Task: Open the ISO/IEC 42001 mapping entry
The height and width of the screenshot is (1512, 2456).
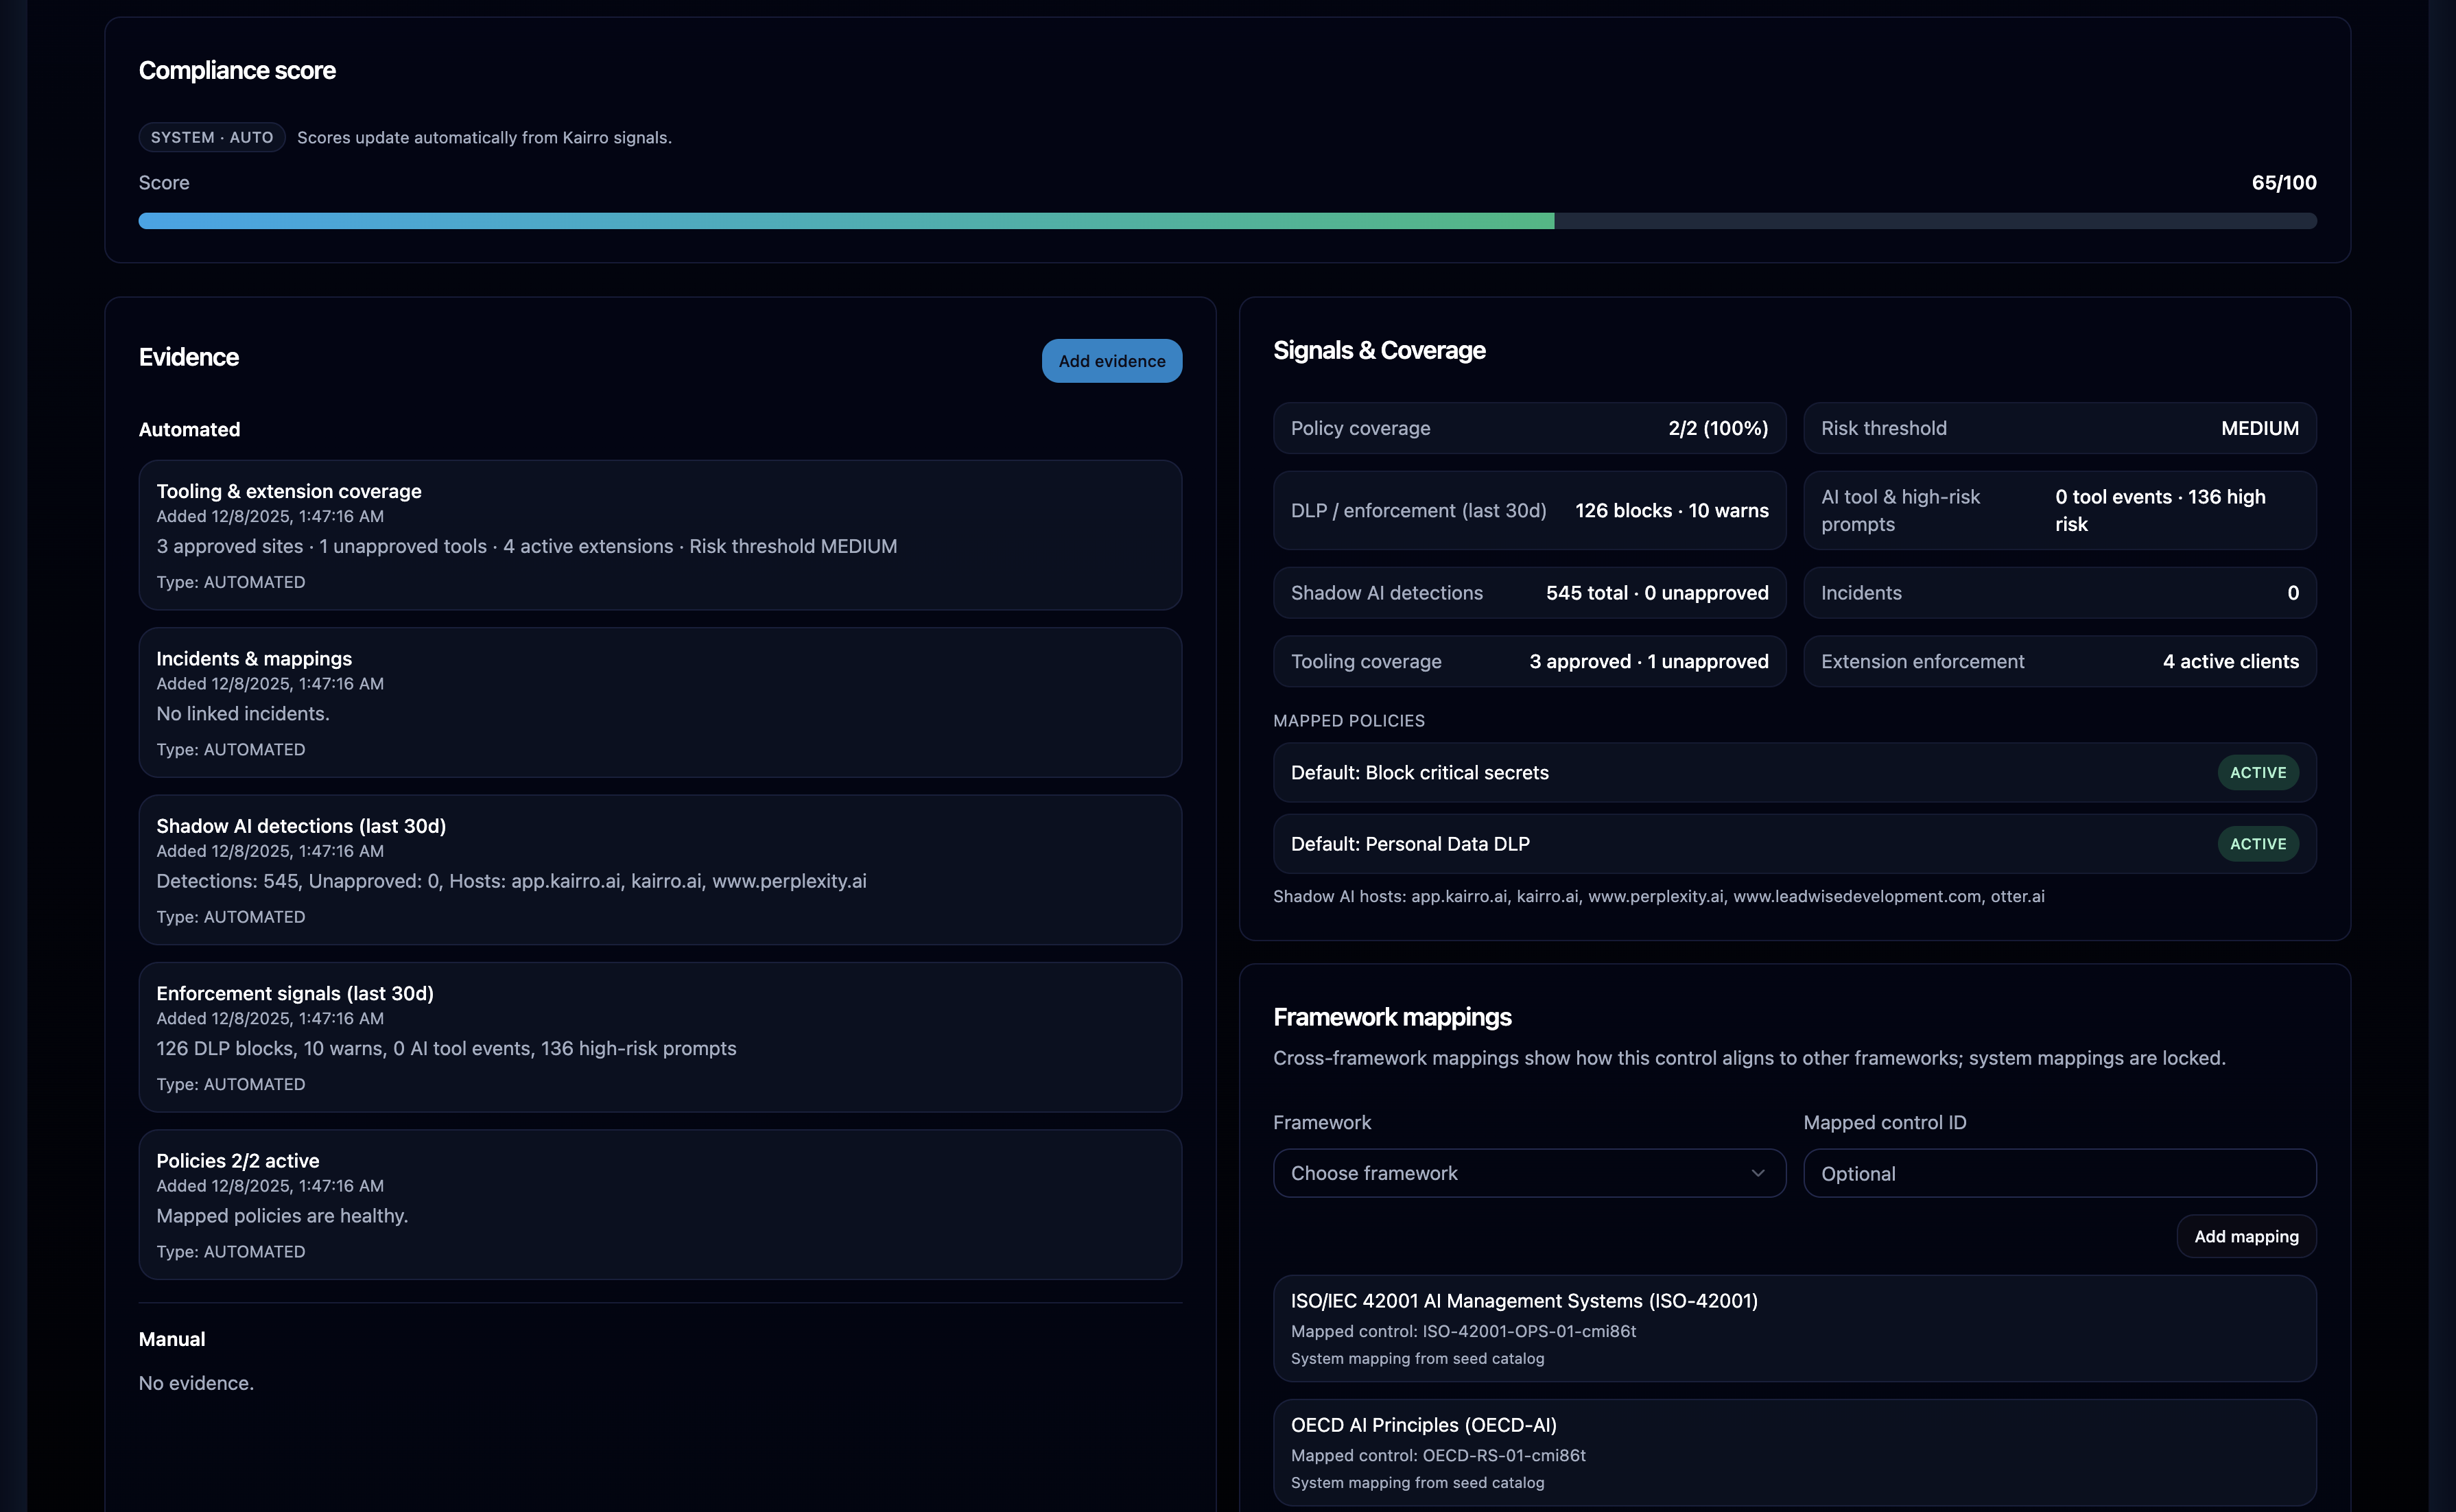Action: (1794, 1329)
